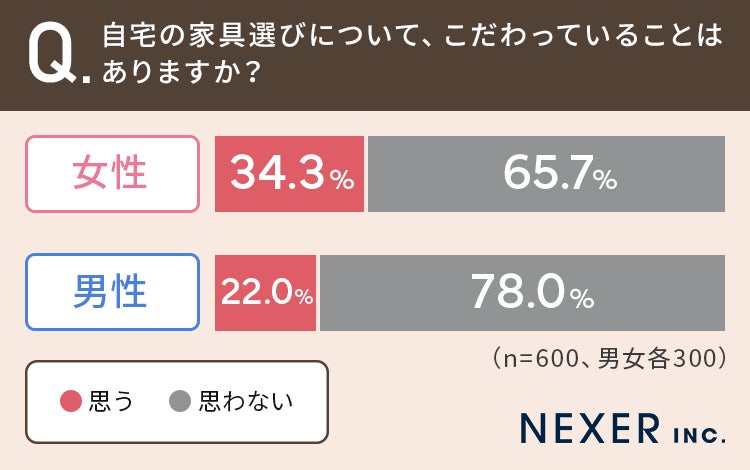Select the 34.3% red bar segment
The width and height of the screenshot is (750, 470).
point(290,175)
